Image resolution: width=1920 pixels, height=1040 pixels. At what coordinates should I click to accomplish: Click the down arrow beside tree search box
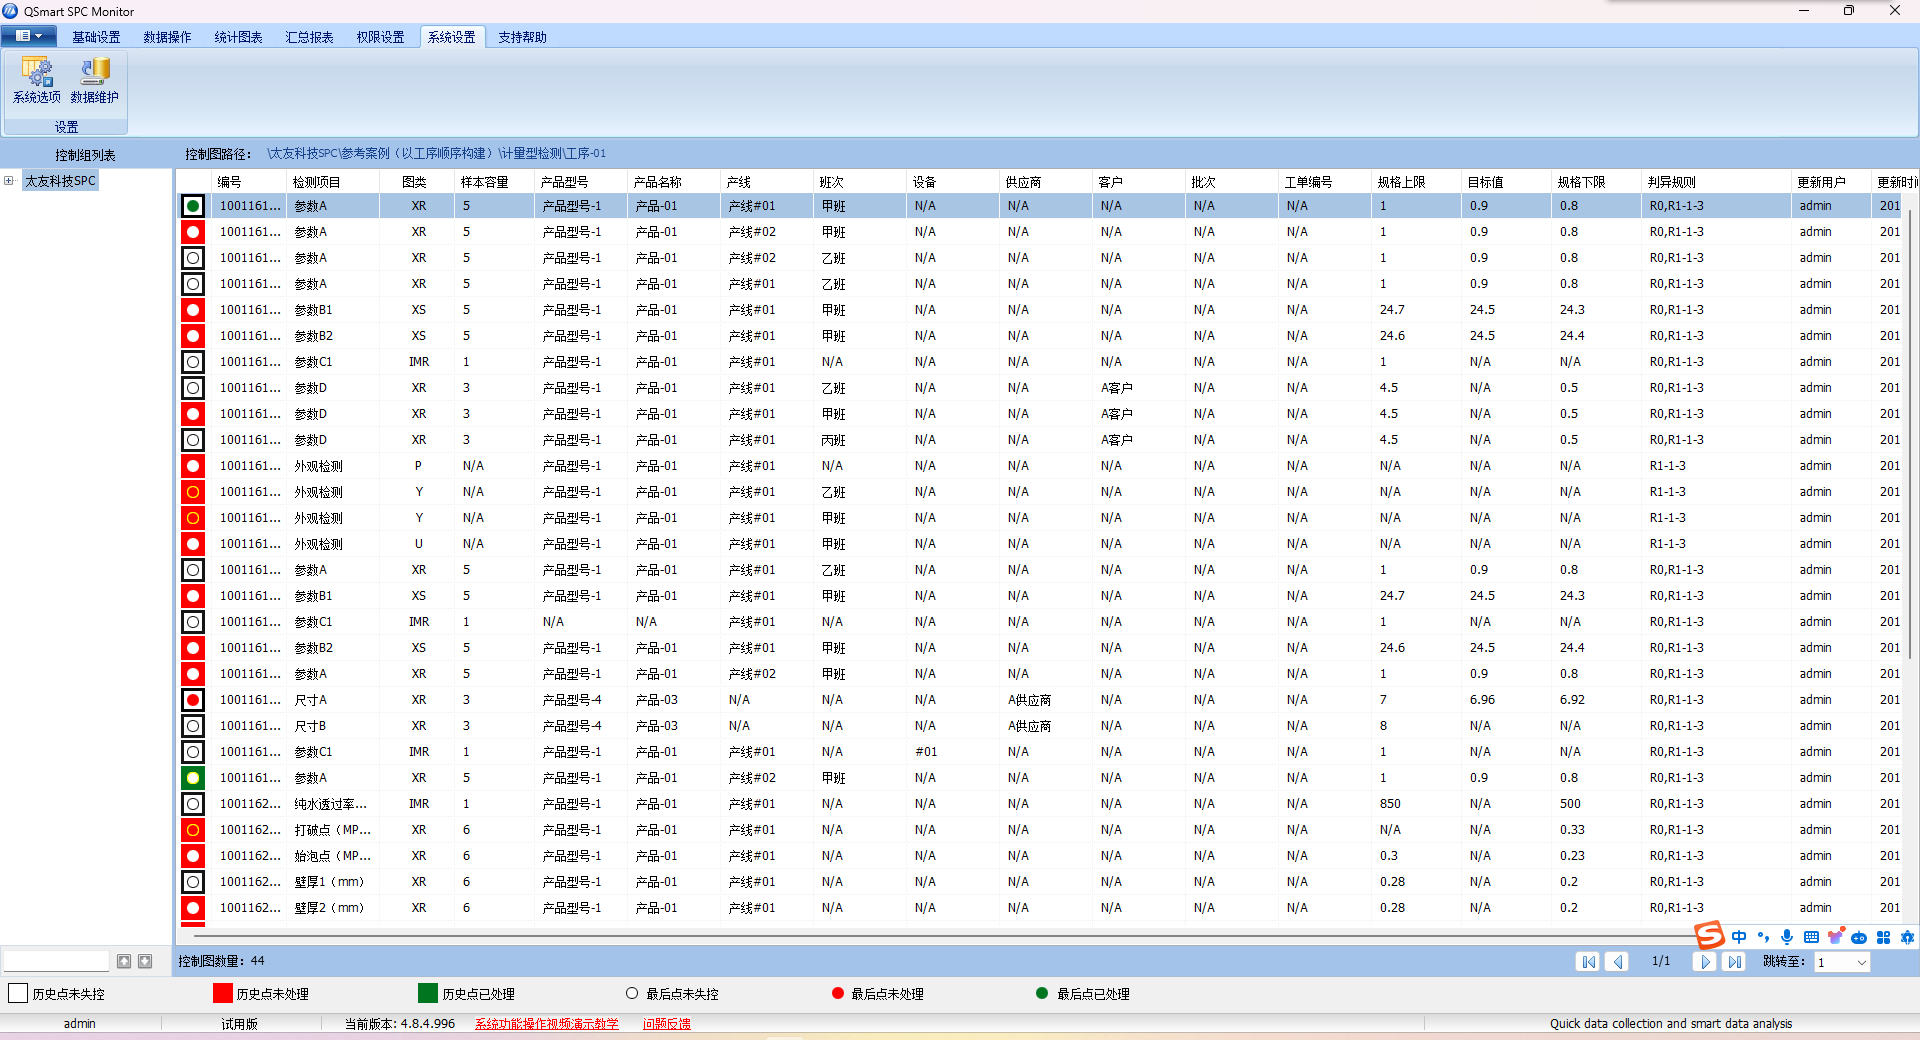145,961
